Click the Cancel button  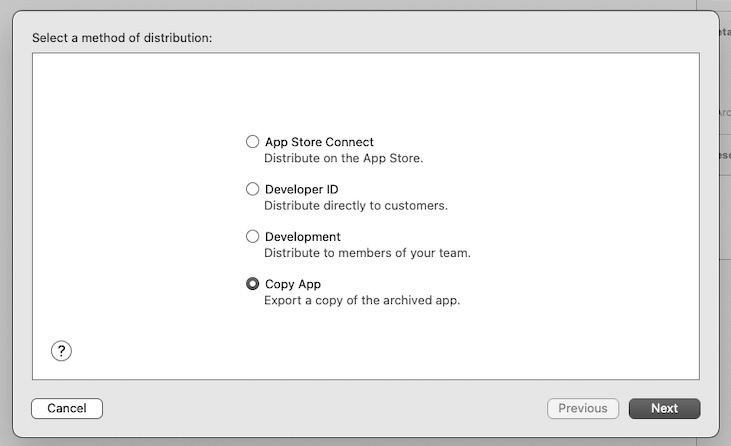[67, 408]
